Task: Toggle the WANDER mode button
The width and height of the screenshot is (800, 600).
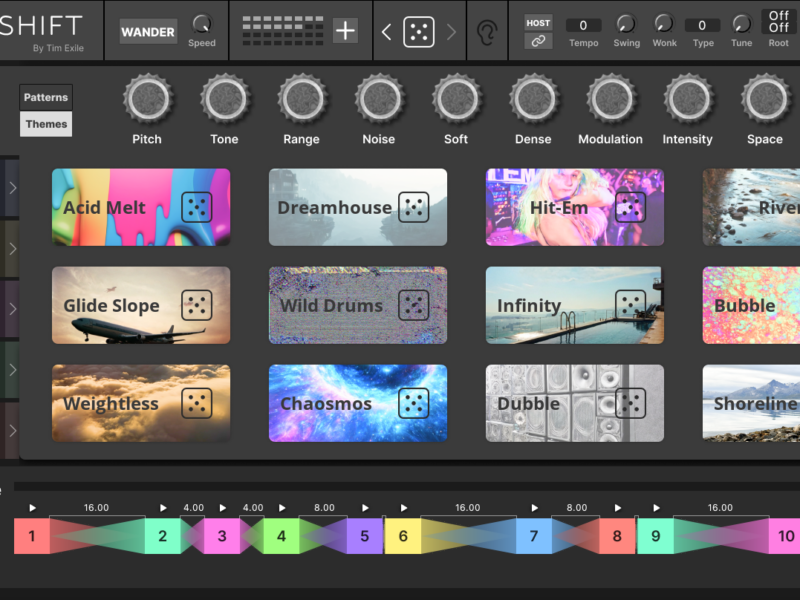Action: coord(148,32)
